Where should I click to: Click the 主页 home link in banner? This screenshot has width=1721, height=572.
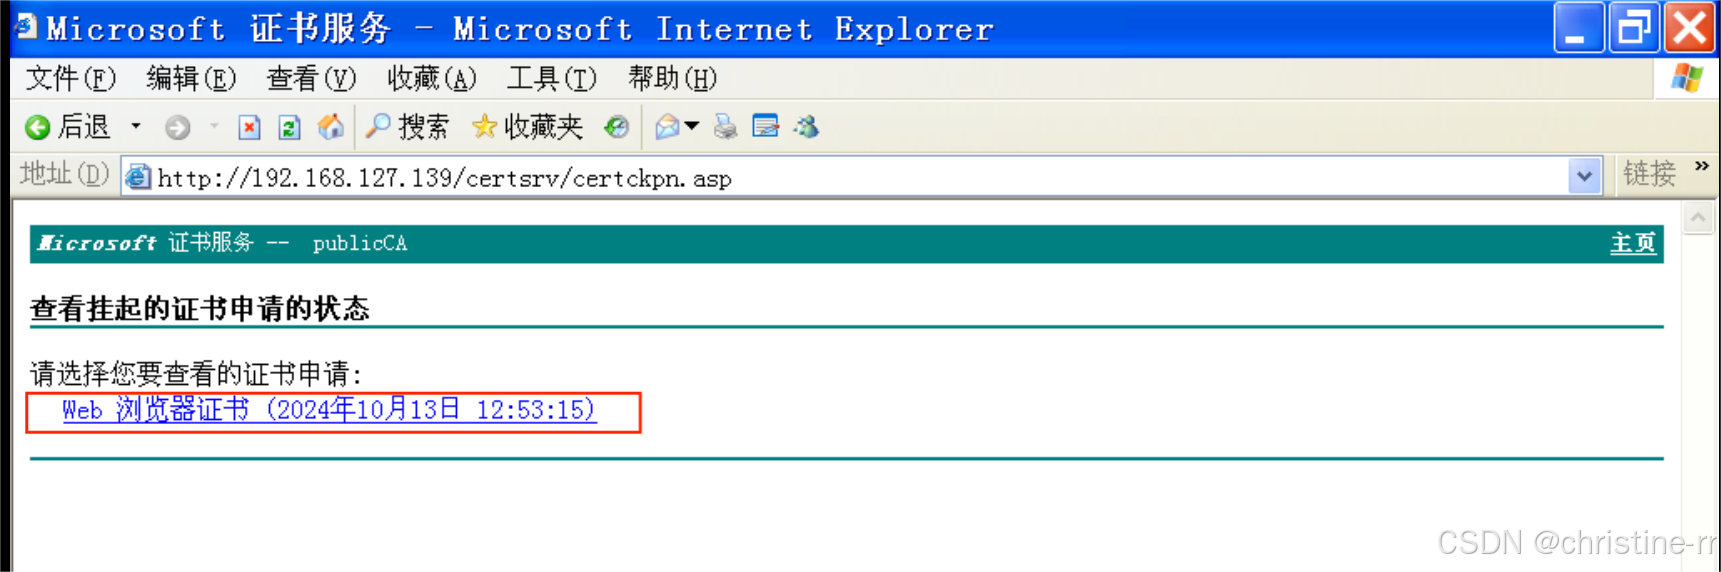(x=1633, y=243)
